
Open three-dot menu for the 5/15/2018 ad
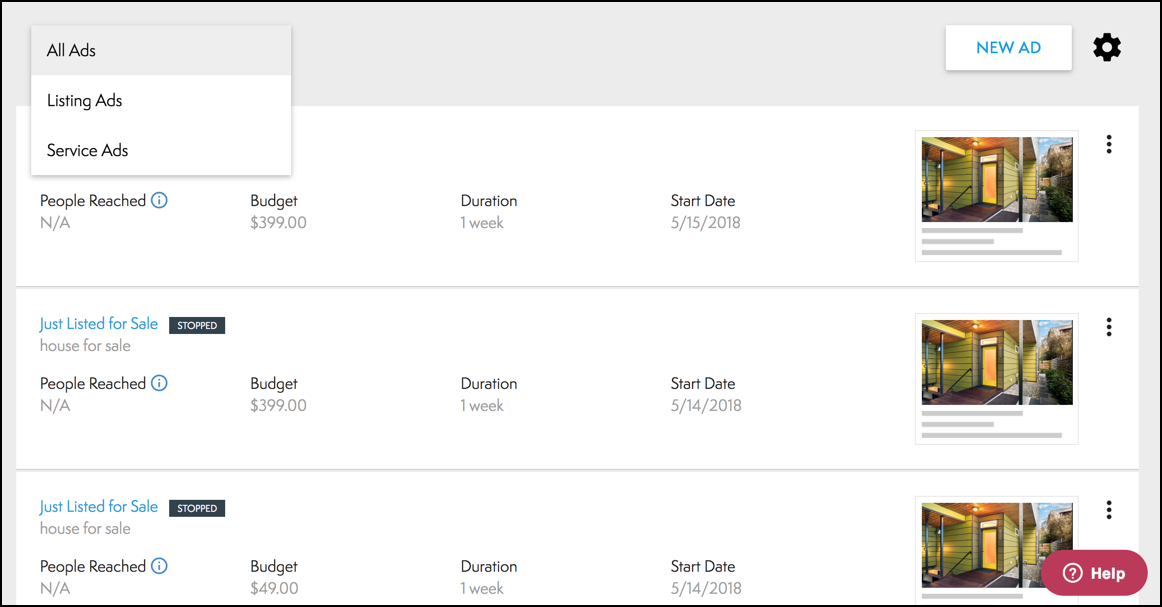[1109, 145]
